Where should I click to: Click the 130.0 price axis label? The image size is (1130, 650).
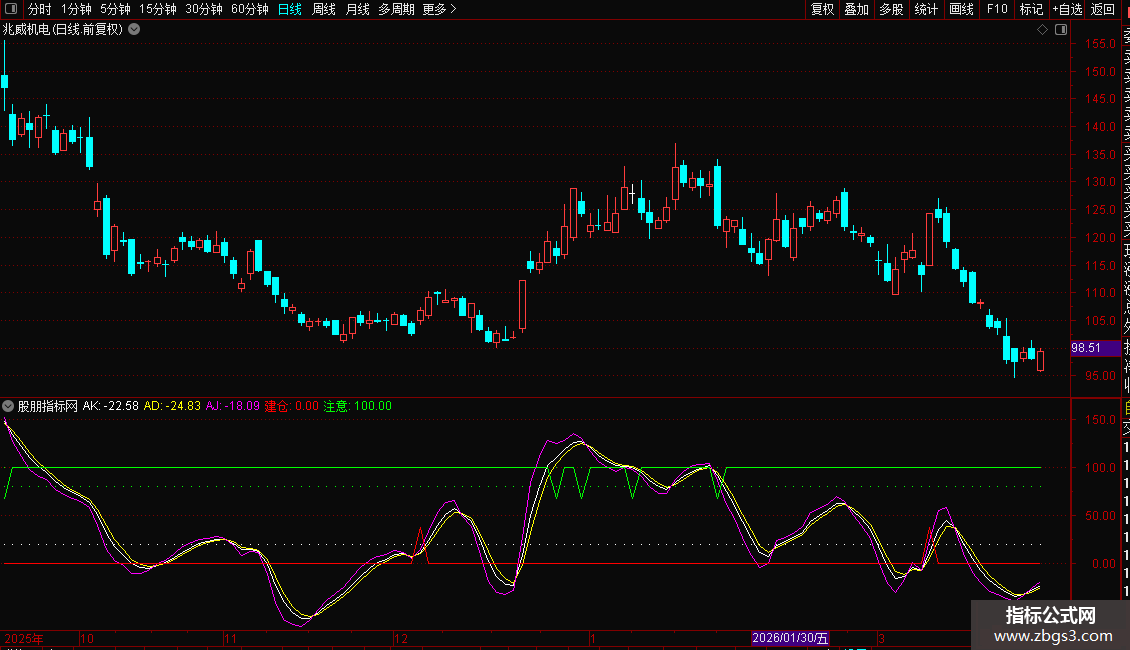point(1100,182)
